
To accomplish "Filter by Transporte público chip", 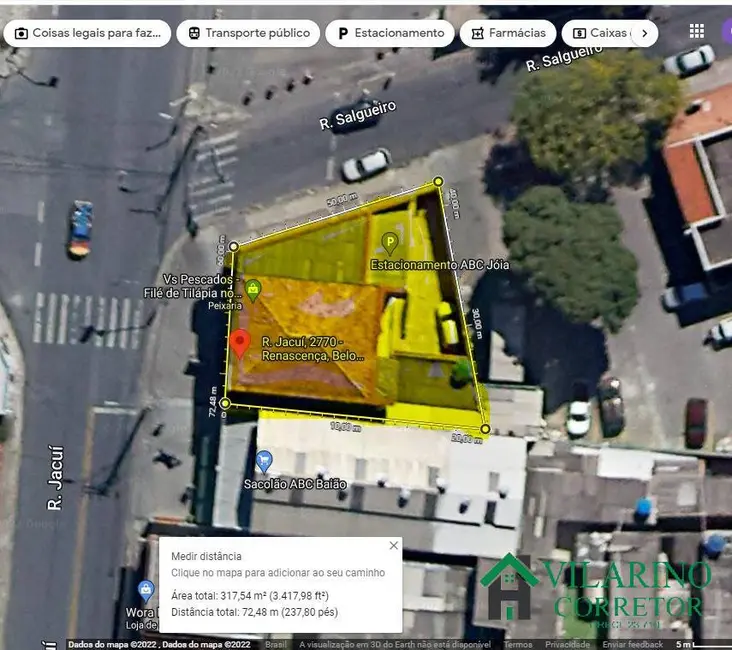I will (248, 33).
